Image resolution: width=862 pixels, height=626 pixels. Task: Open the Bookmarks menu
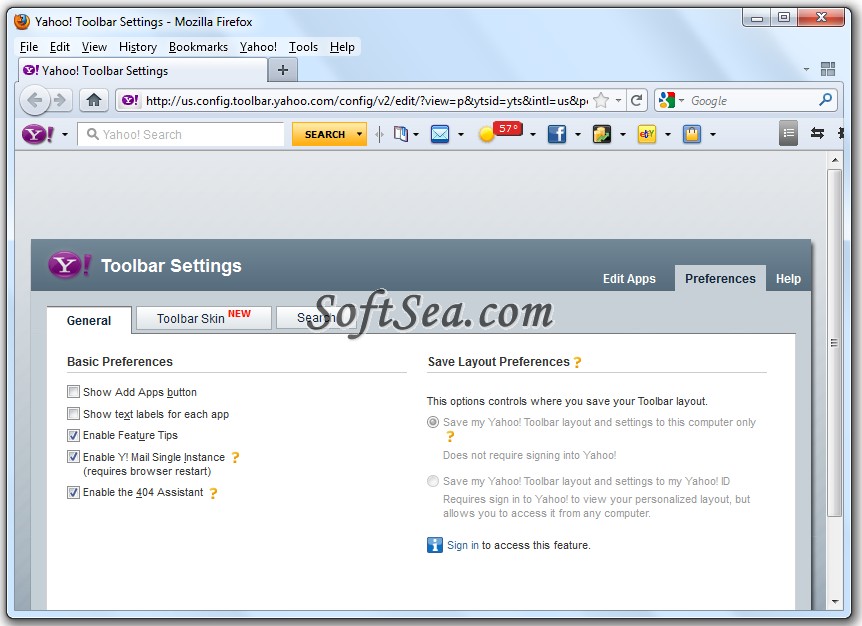198,47
